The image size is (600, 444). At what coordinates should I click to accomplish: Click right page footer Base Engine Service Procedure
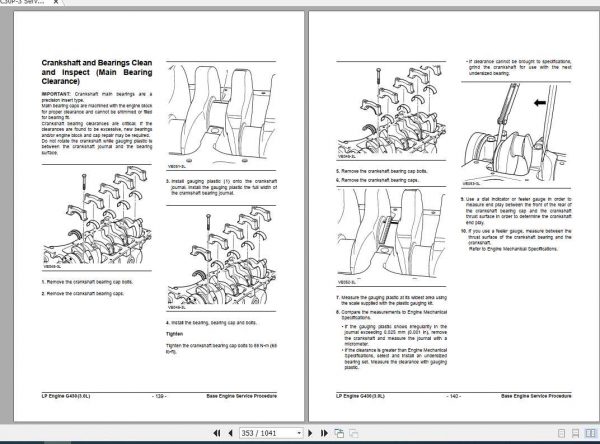tap(536, 396)
